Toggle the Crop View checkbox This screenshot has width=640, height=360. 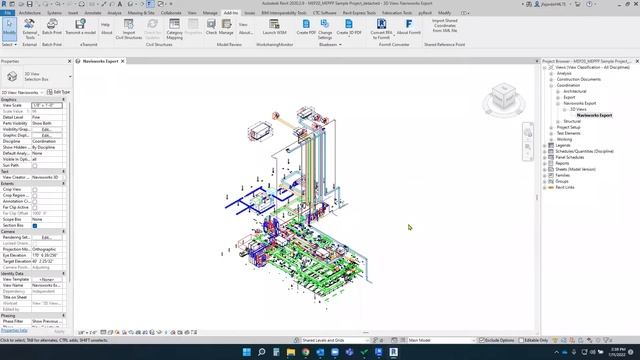(35, 189)
